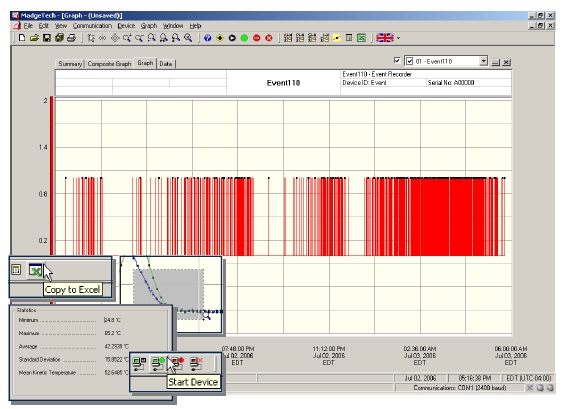This screenshot has width=569, height=409.
Task: Click the Standard Deviation statistics row
Action: click(74, 360)
